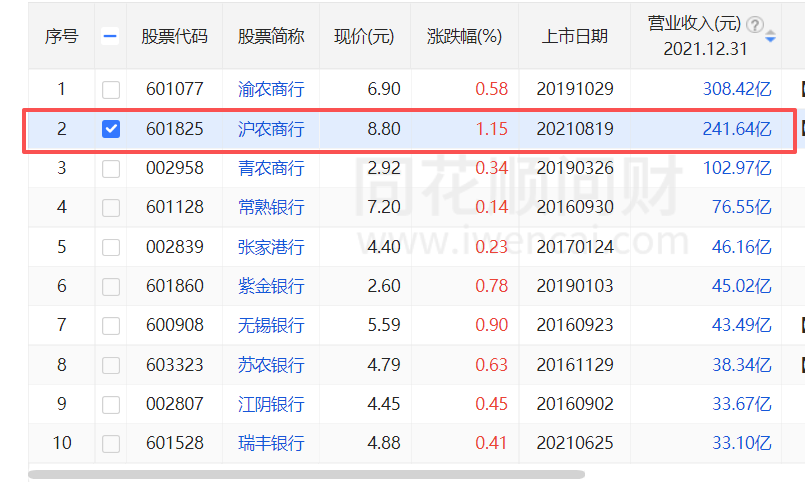Click the 38.34亿 revenue value
805x482 pixels.
click(742, 365)
